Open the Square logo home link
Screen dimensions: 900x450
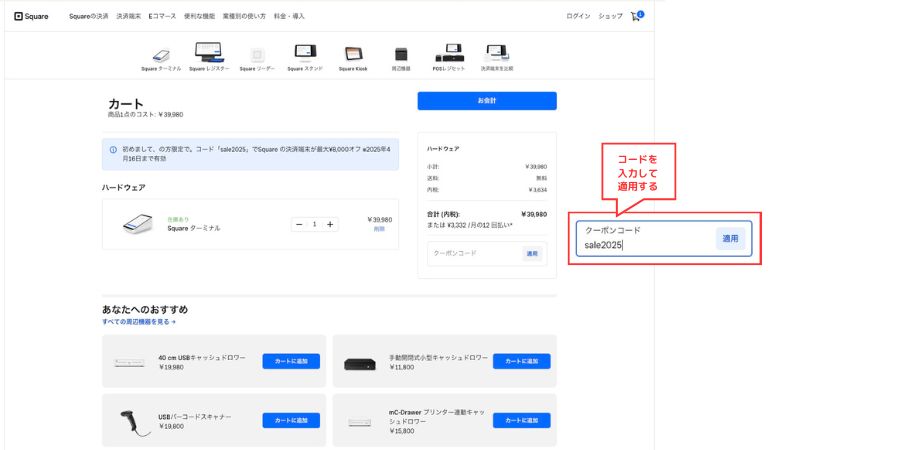click(x=31, y=17)
